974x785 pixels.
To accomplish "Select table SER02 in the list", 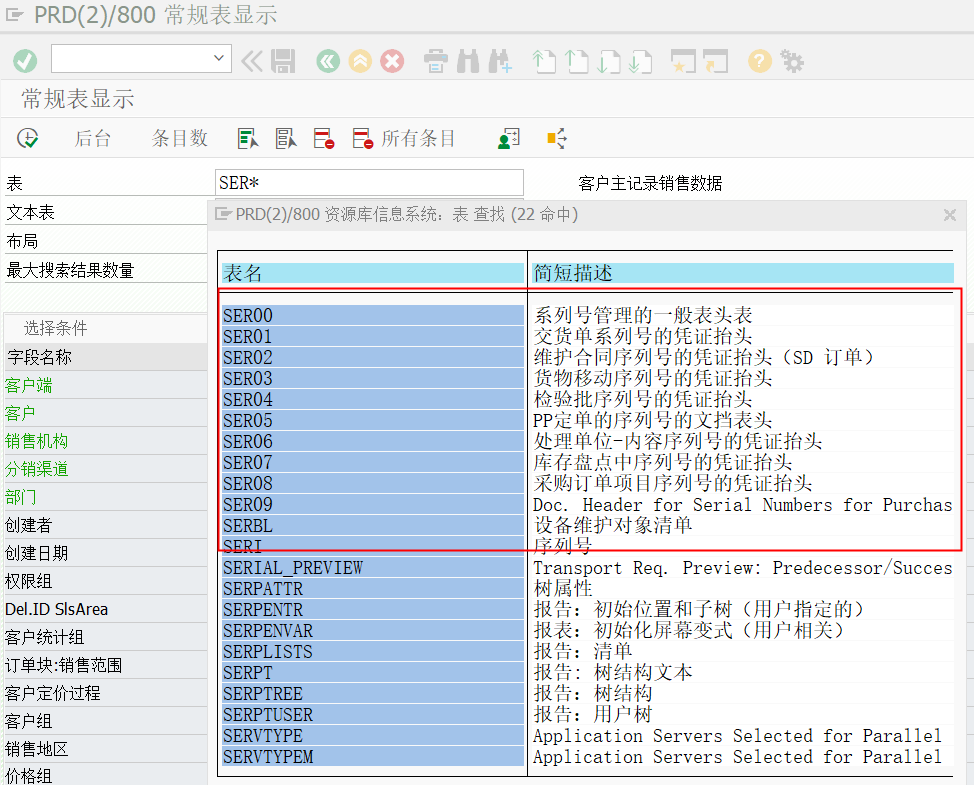I will (373, 358).
